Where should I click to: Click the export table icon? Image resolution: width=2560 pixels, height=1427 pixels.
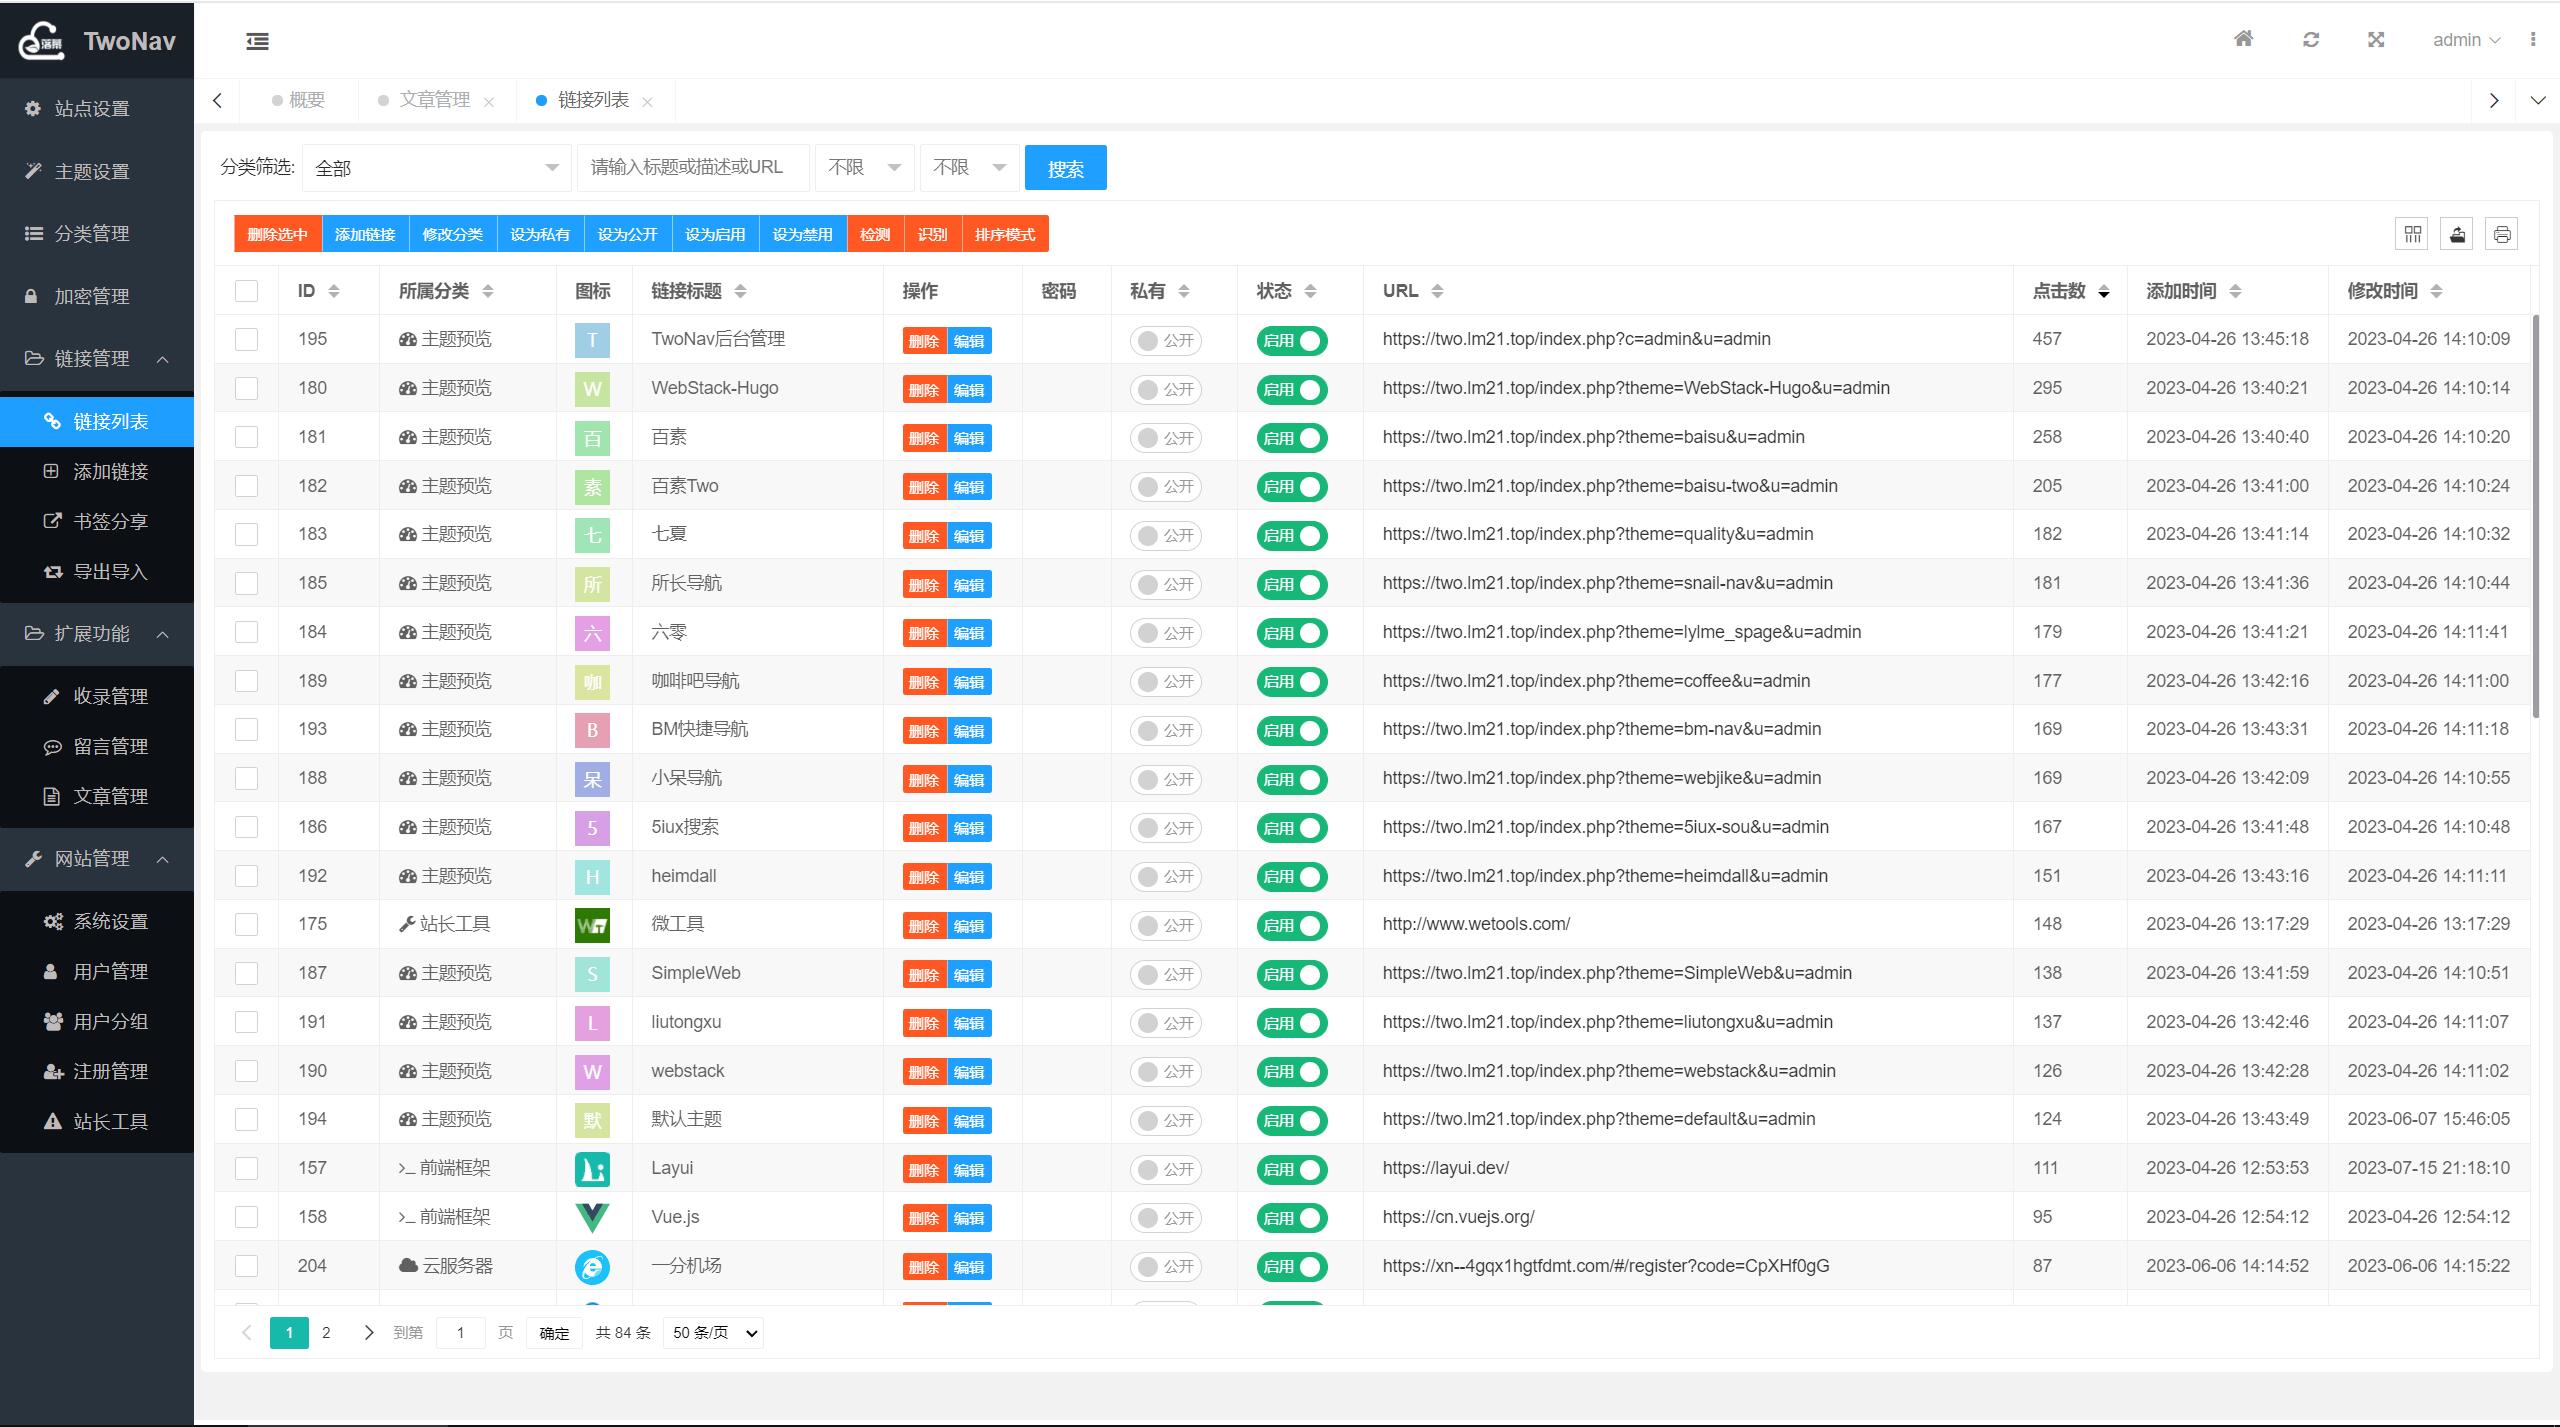point(2457,234)
